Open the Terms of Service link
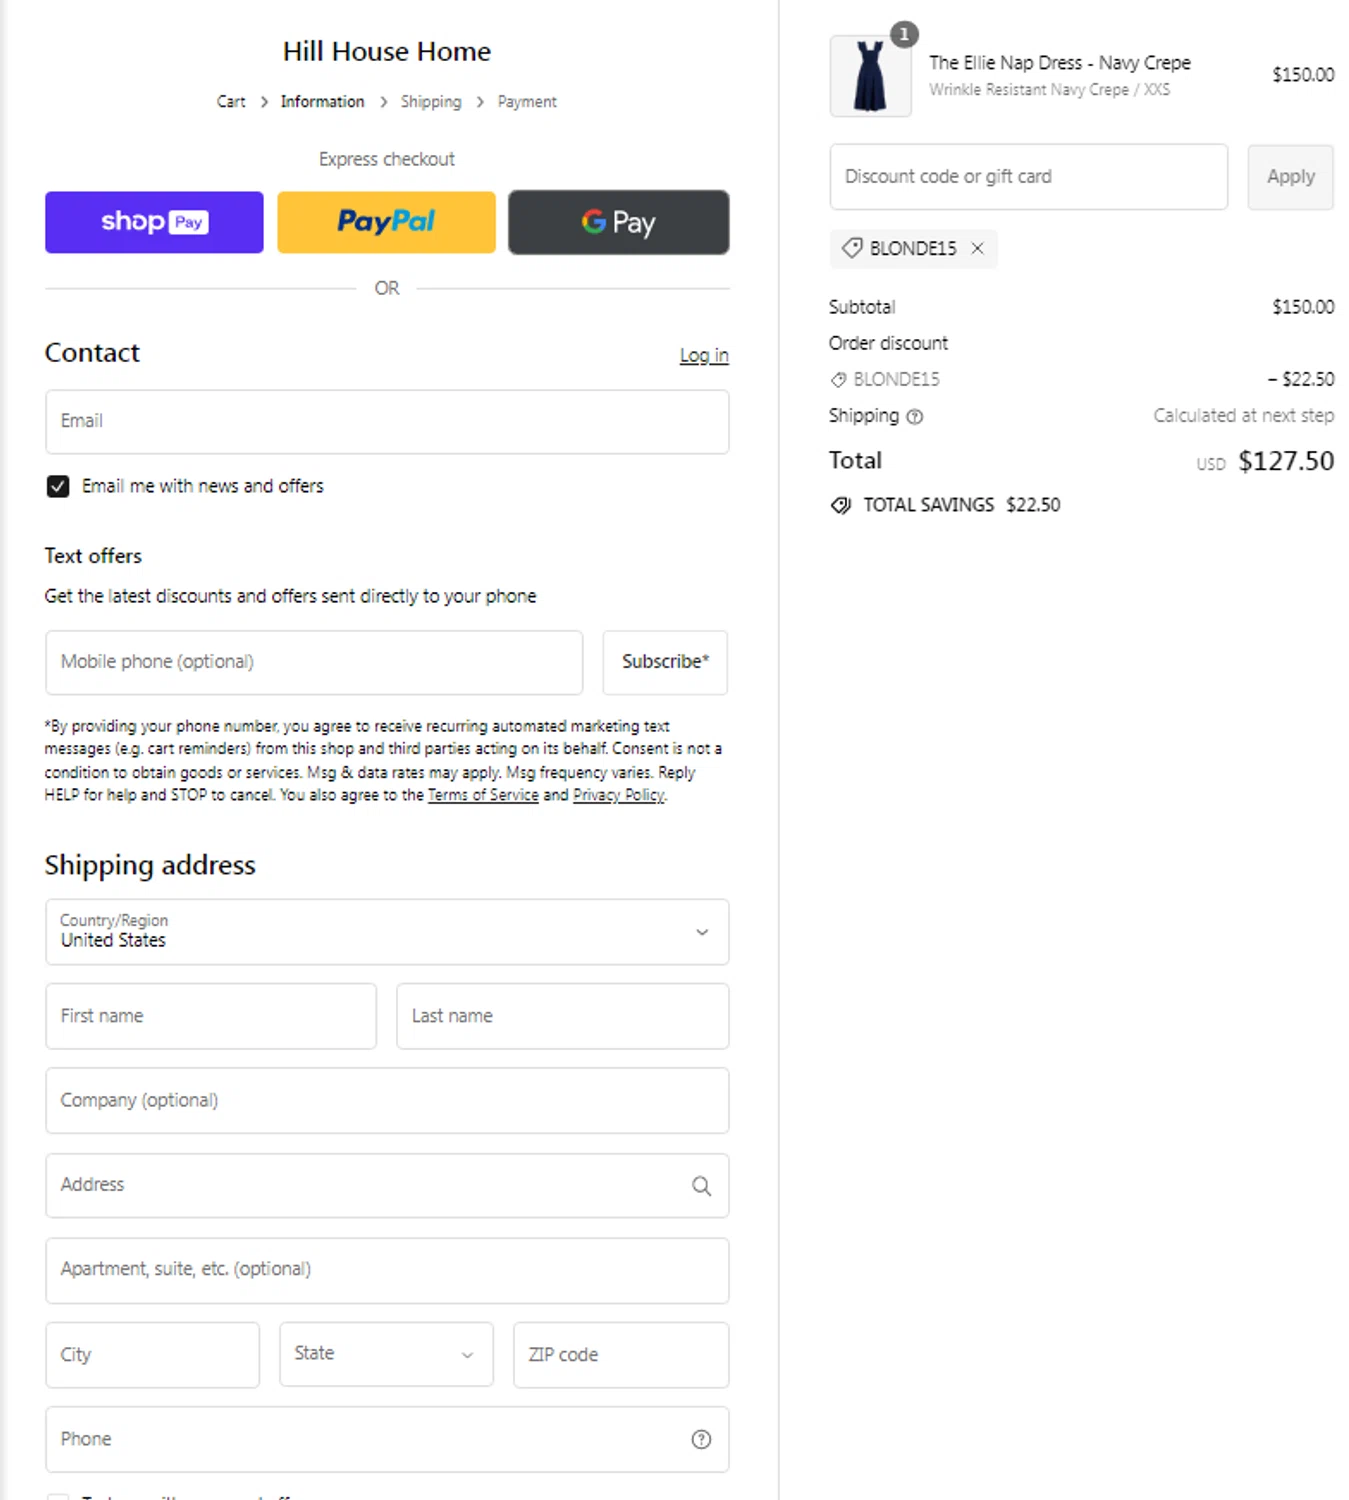The width and height of the screenshot is (1349, 1500). click(483, 795)
